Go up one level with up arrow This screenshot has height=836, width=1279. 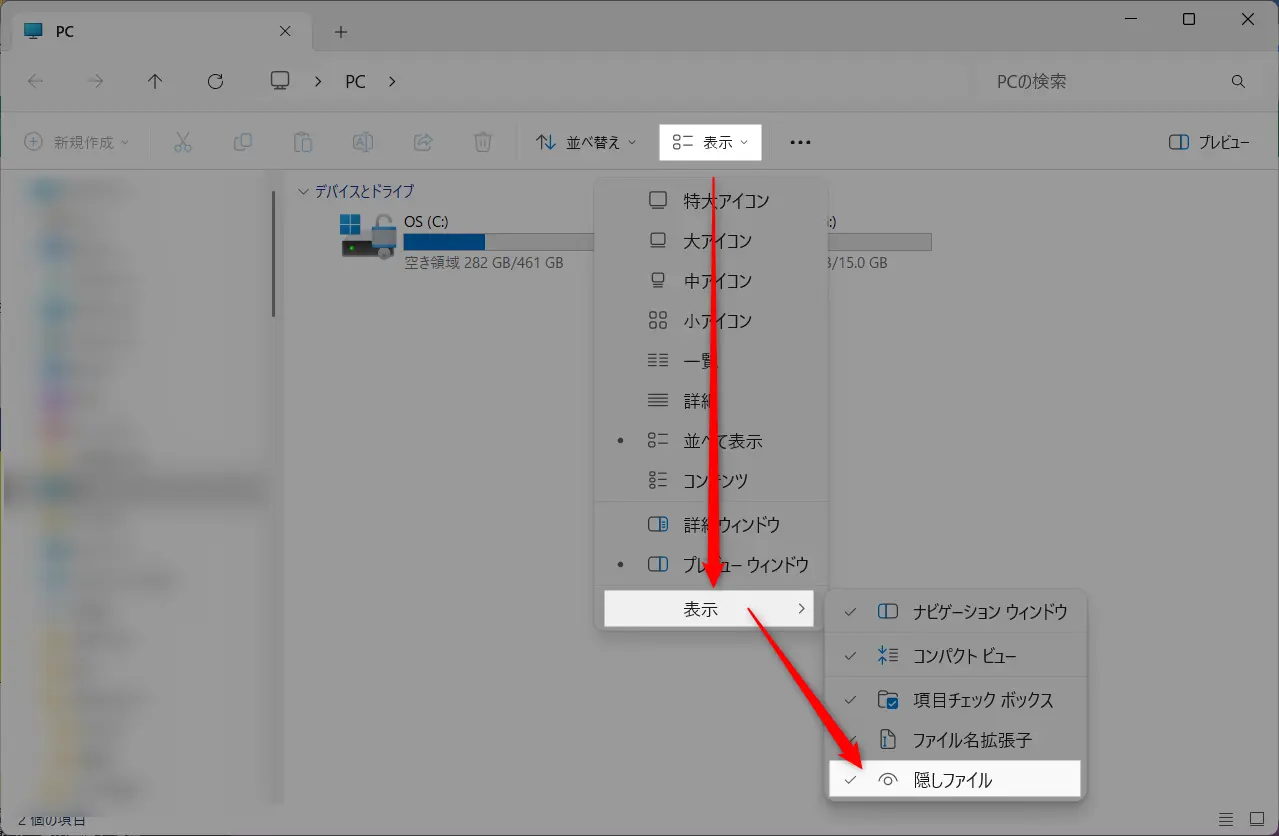pos(155,82)
